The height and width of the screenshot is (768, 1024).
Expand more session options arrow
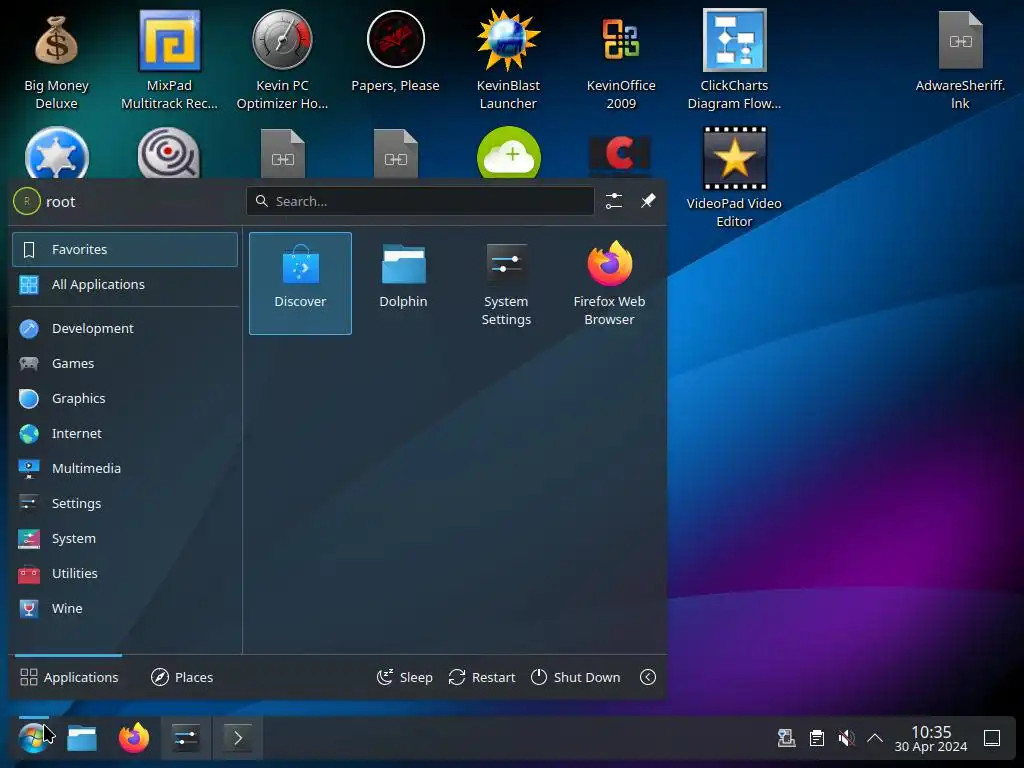coord(648,677)
